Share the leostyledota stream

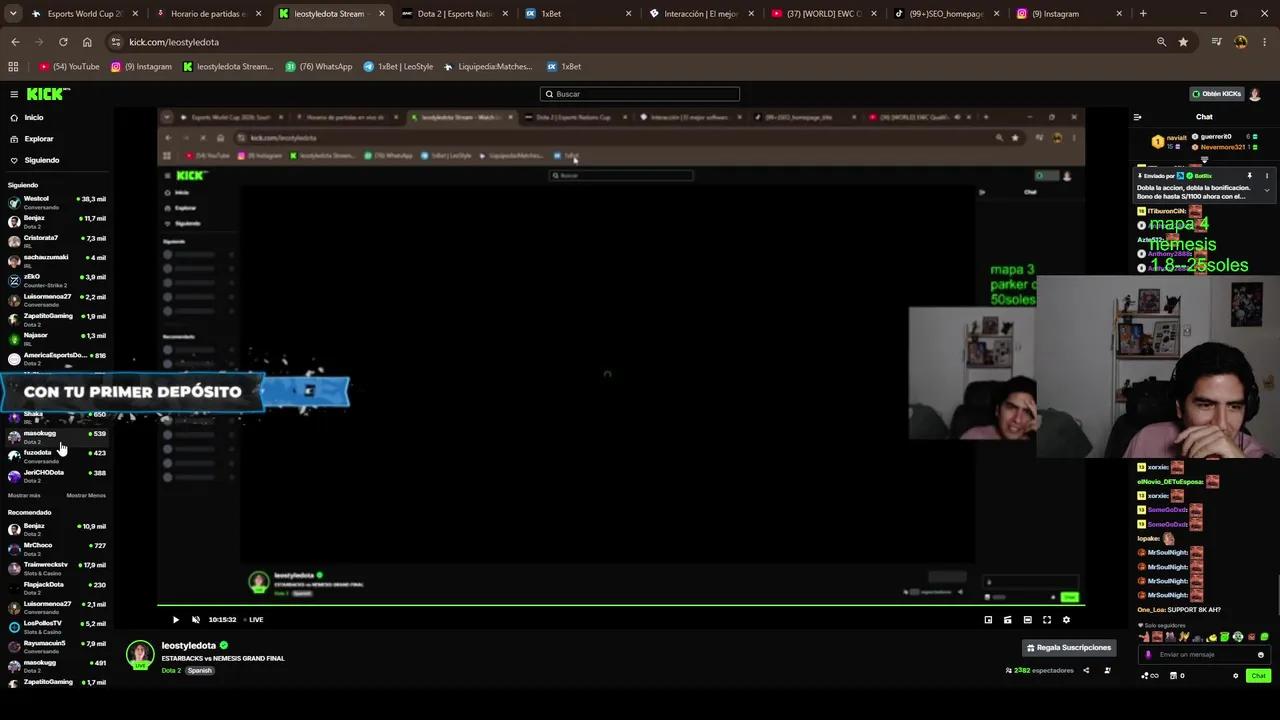coord(1086,670)
